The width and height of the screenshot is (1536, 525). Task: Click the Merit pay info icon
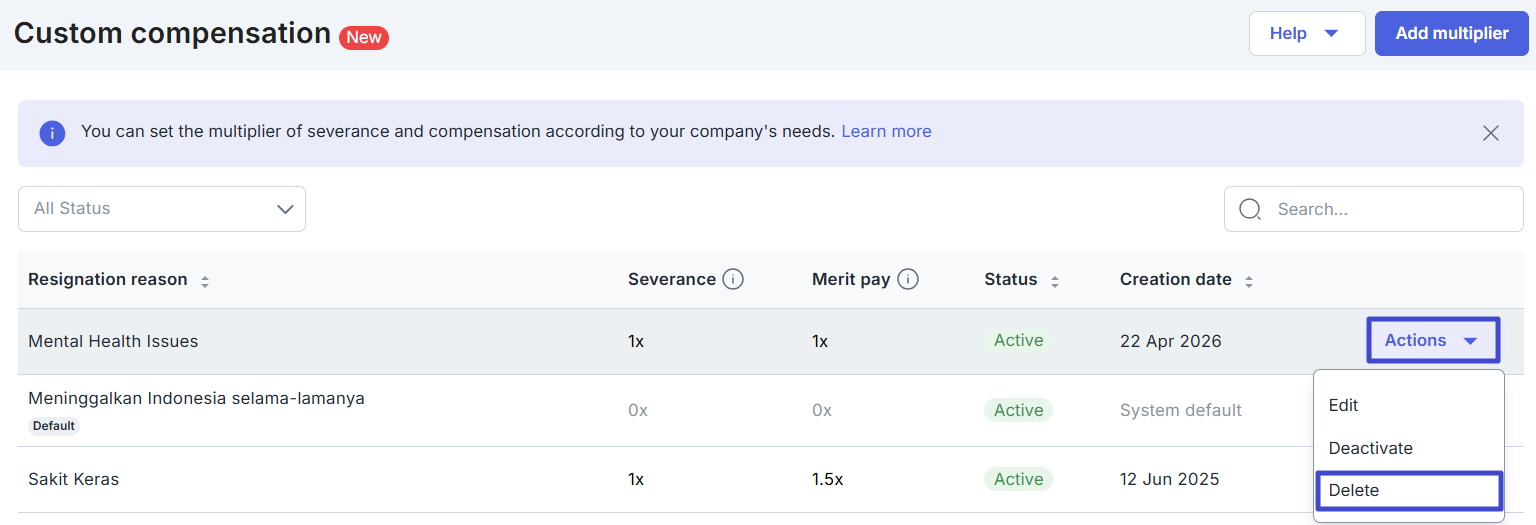click(x=908, y=280)
